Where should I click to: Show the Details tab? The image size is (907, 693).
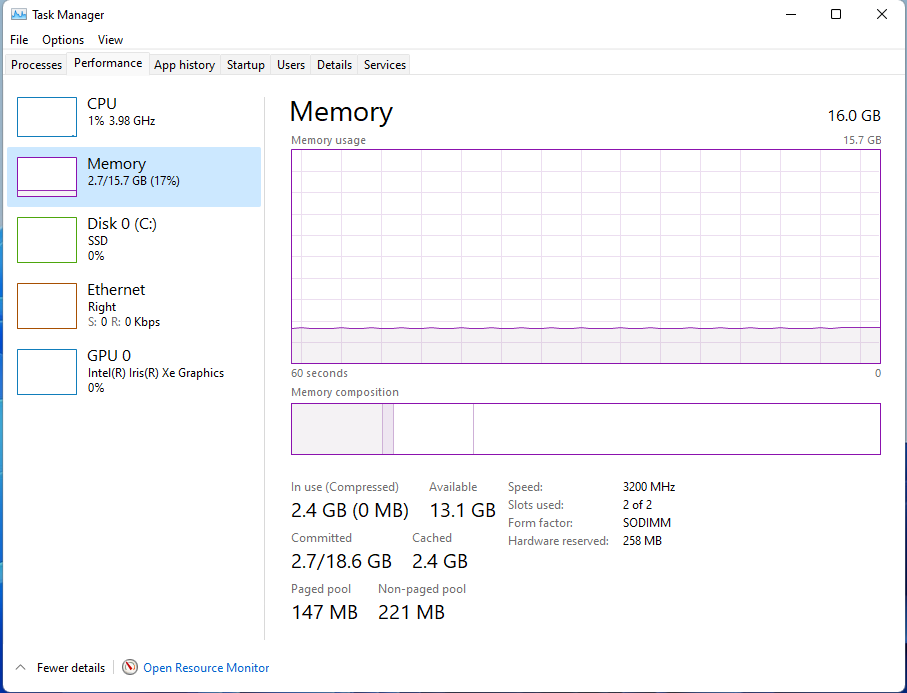(x=334, y=65)
